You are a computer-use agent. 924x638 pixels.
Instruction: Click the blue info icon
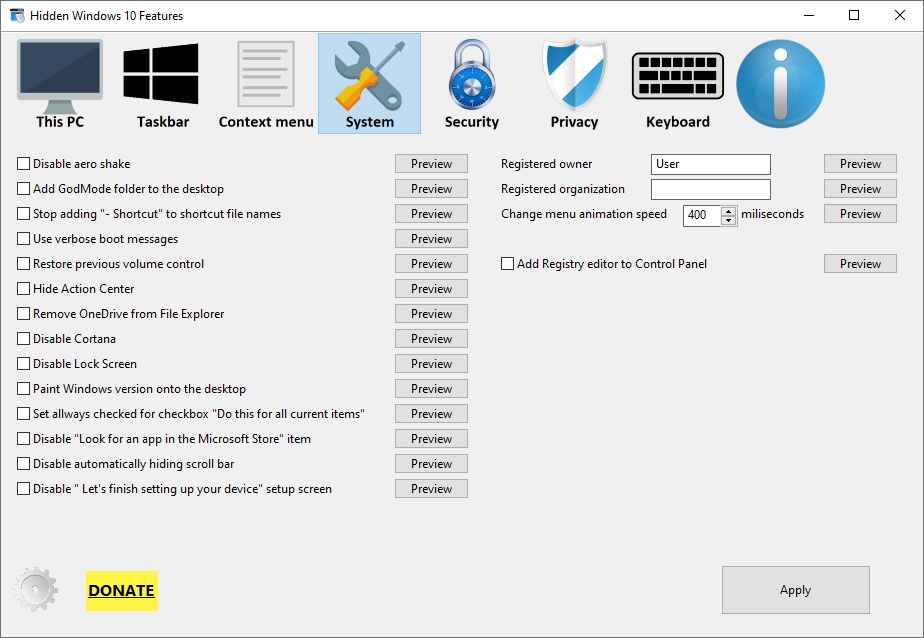(x=780, y=84)
